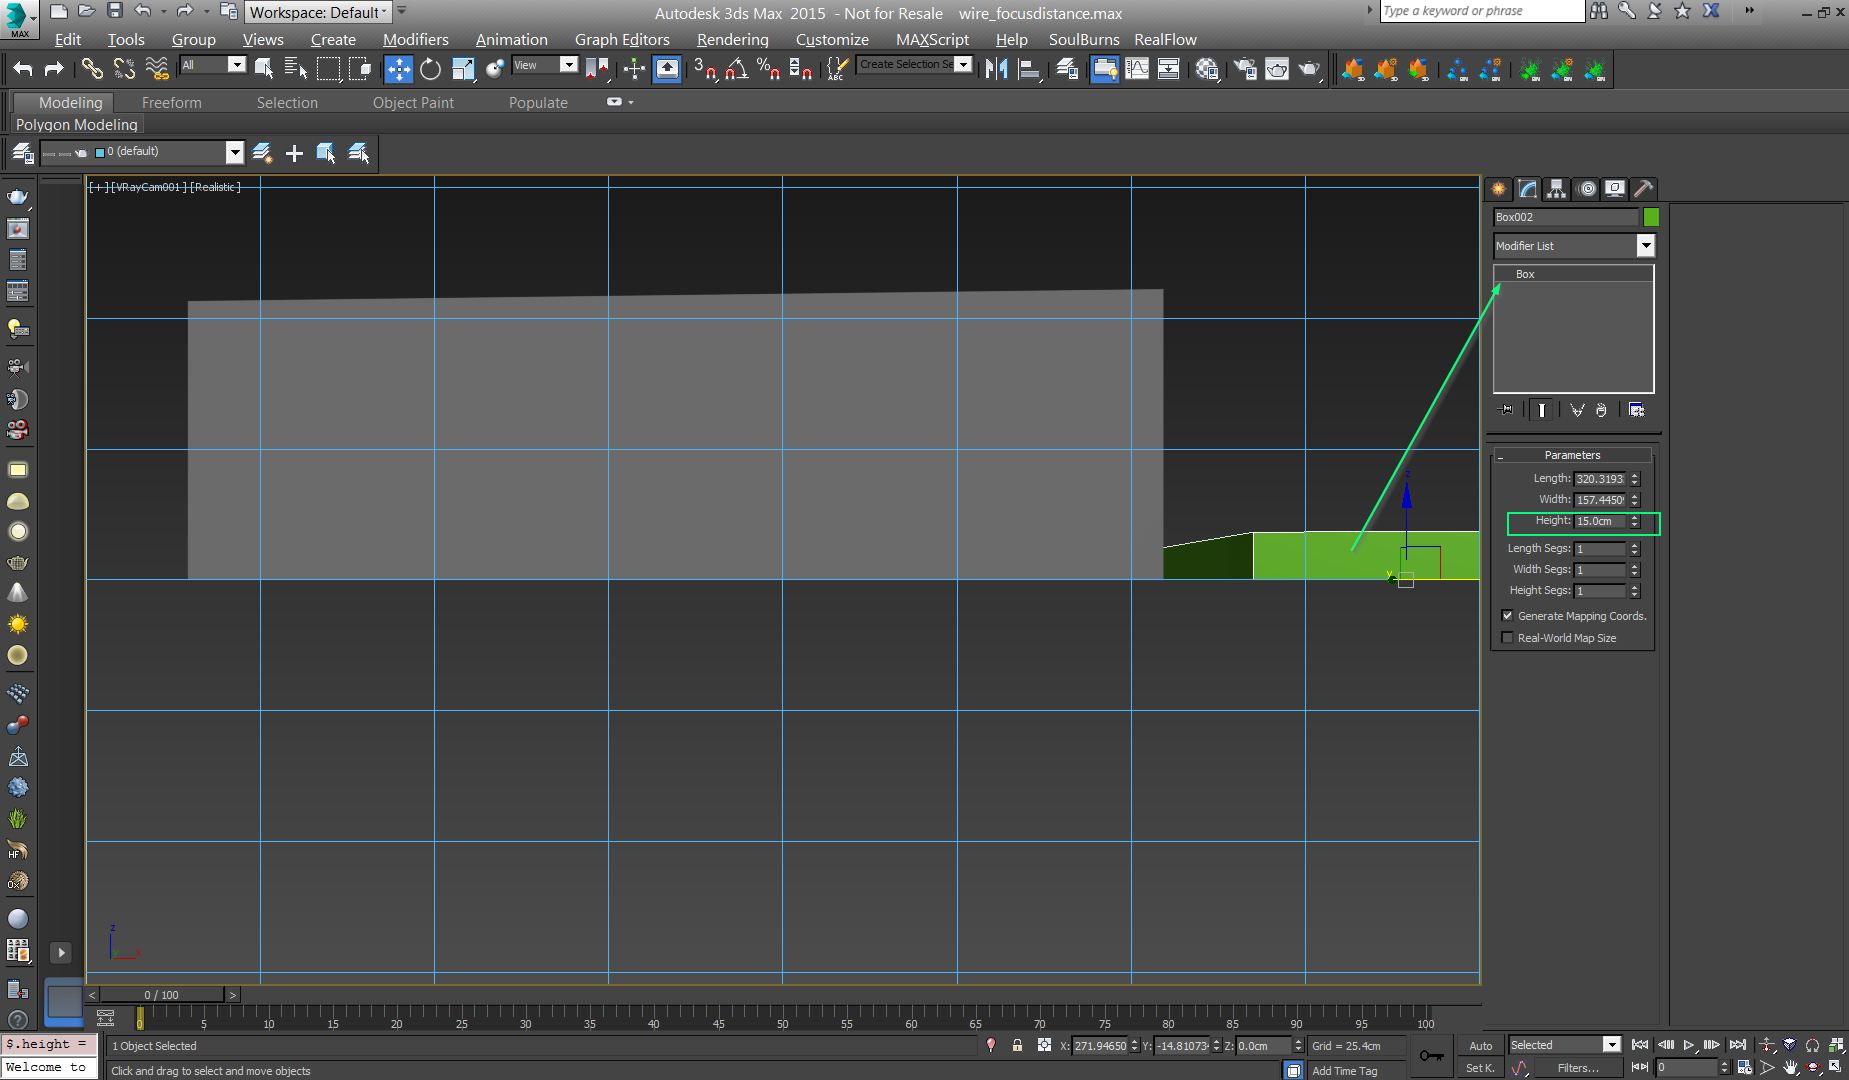The image size is (1849, 1080).
Task: Click Add Time Tag label
Action: pyautogui.click(x=1344, y=1071)
